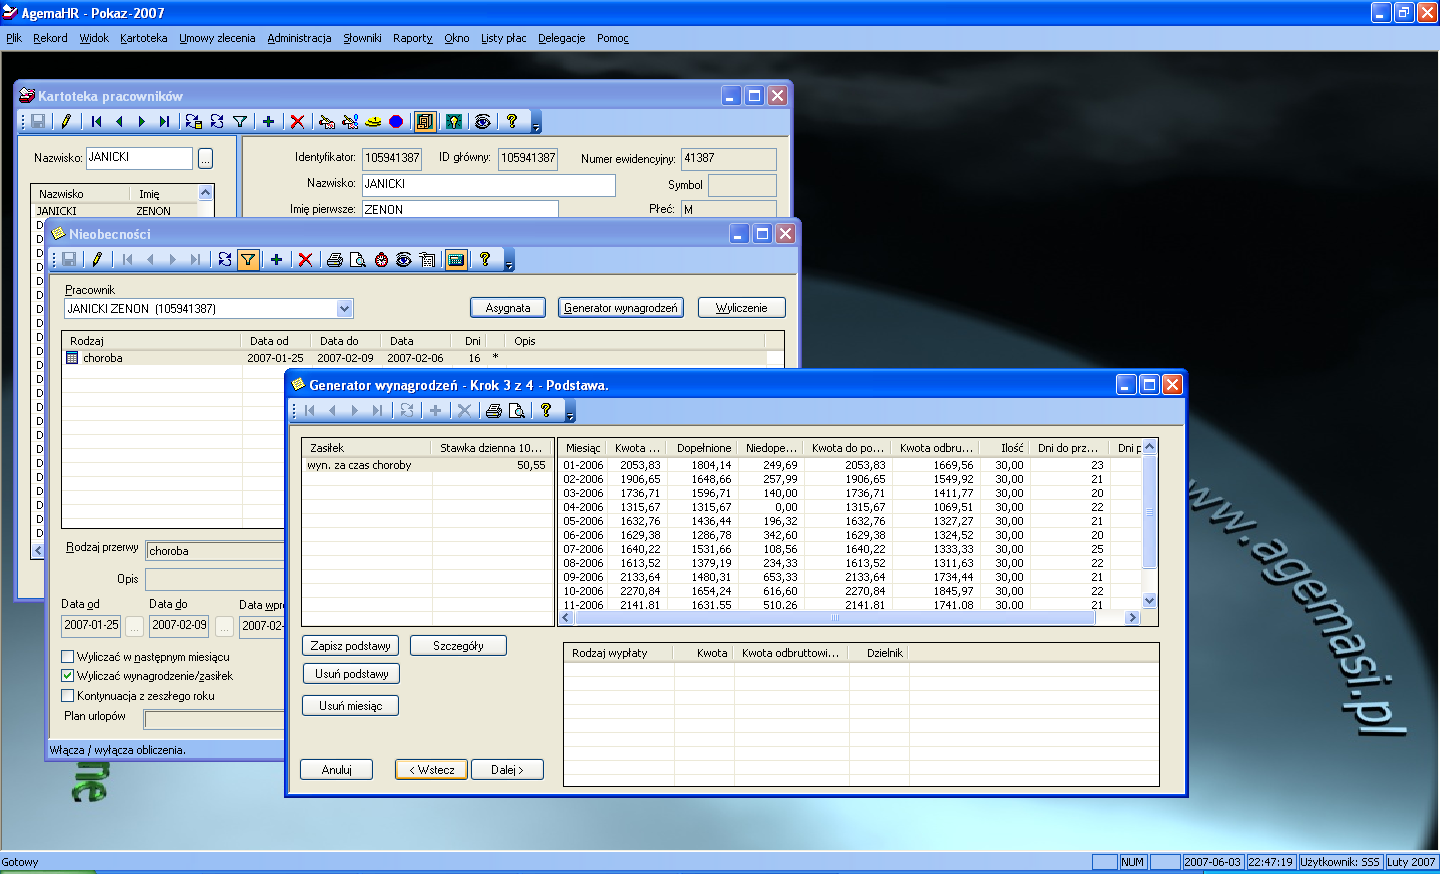Viewport: 1440px width, 874px height.
Task: Click the Dalej > button
Action: click(507, 770)
